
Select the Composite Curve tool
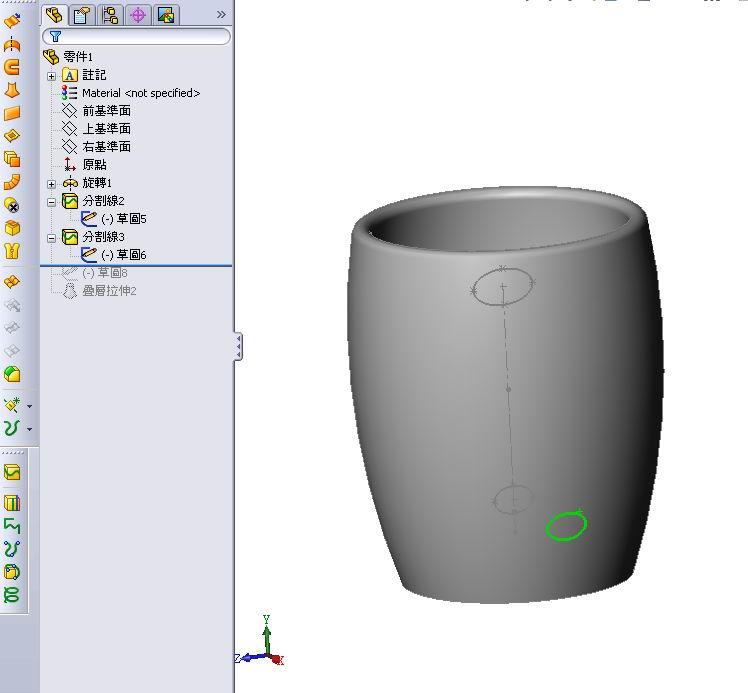point(12,526)
